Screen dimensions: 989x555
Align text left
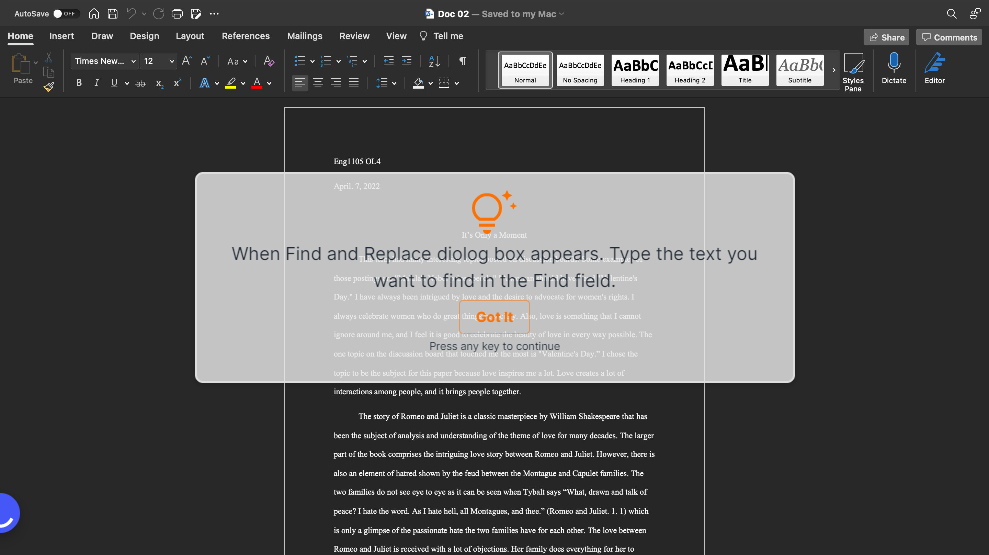click(x=300, y=83)
